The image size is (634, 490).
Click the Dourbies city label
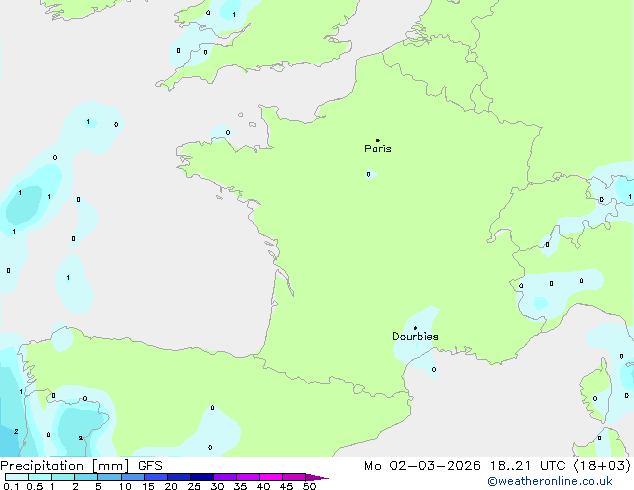(415, 336)
